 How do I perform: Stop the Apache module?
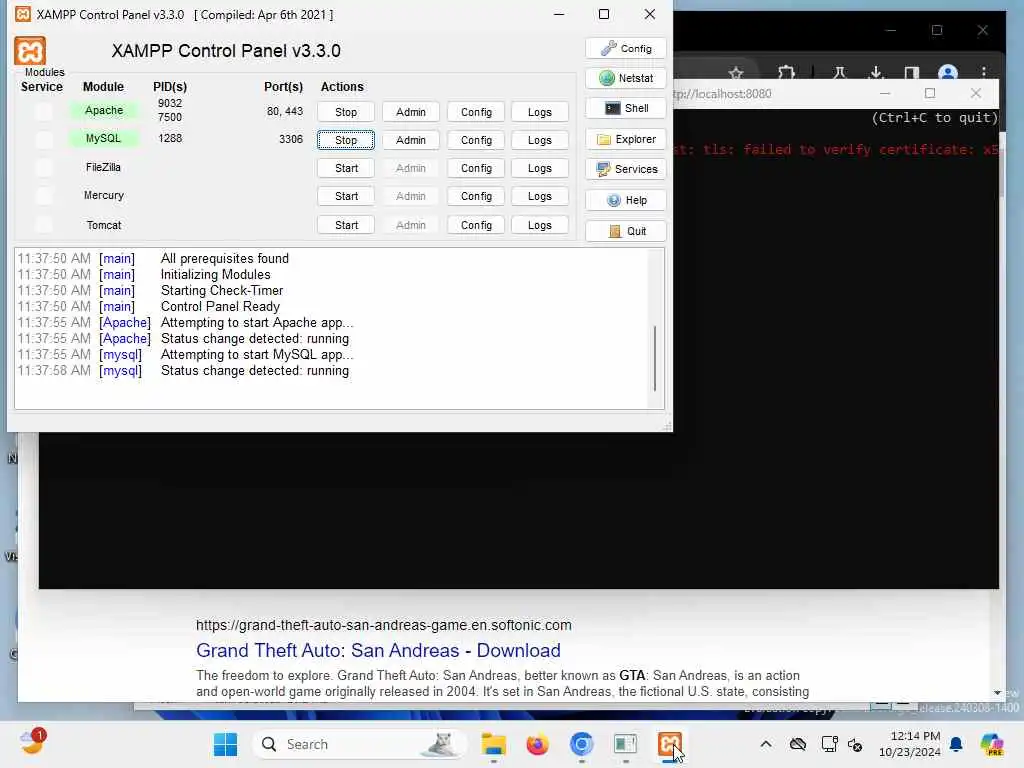click(x=346, y=112)
